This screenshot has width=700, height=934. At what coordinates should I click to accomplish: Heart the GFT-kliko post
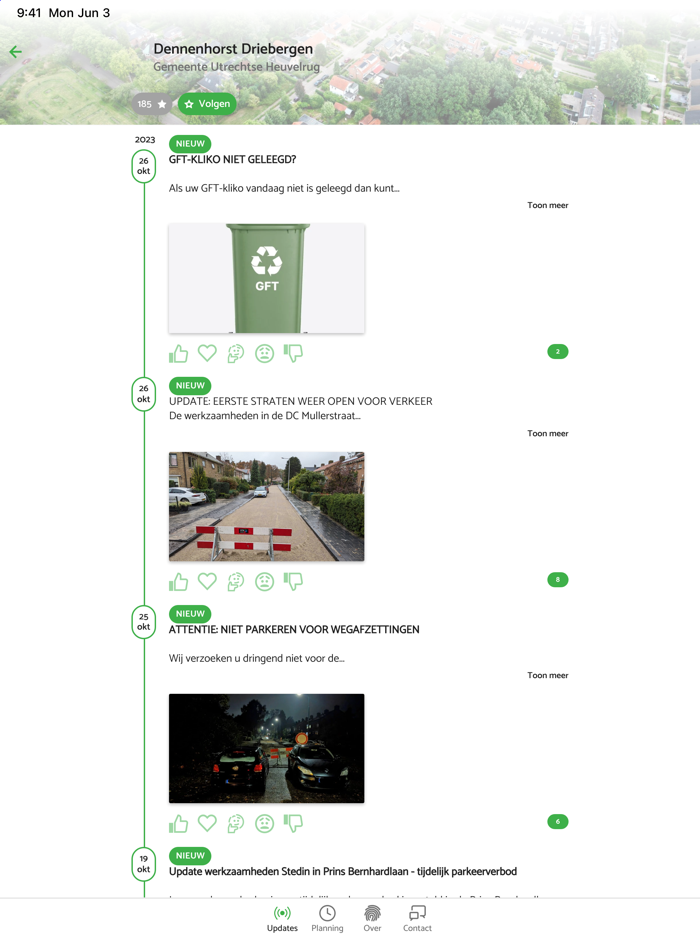click(207, 353)
